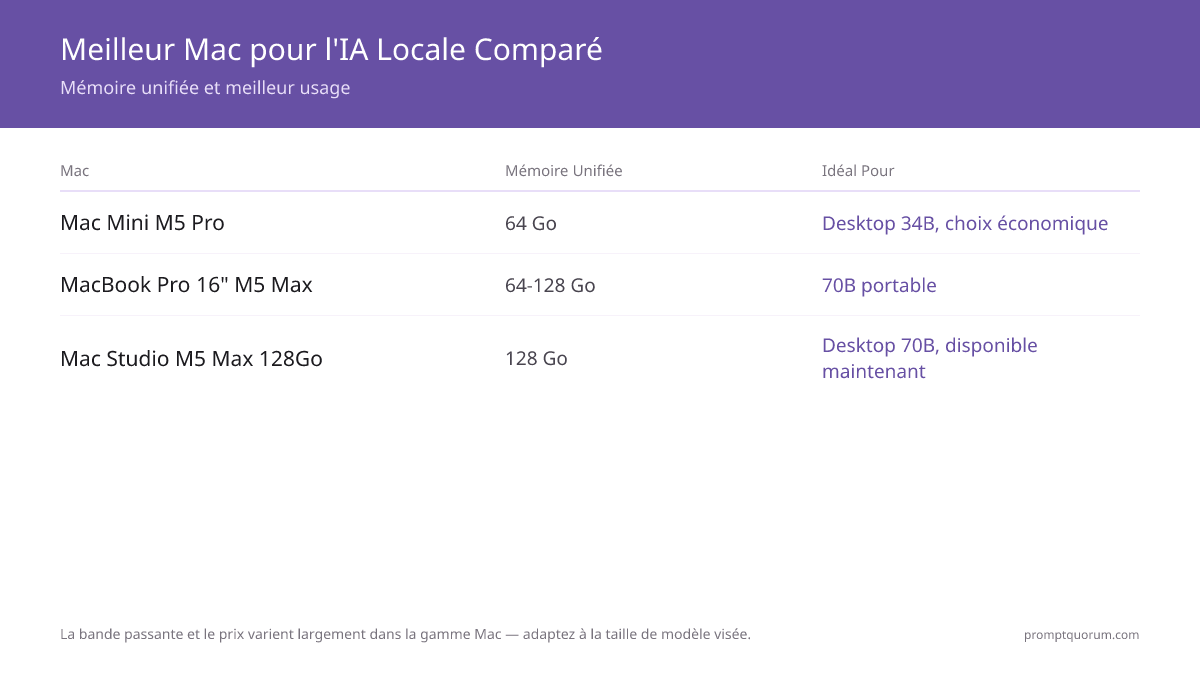Click the "64 Go" memory value
This screenshot has width=1200, height=675.
tap(531, 223)
